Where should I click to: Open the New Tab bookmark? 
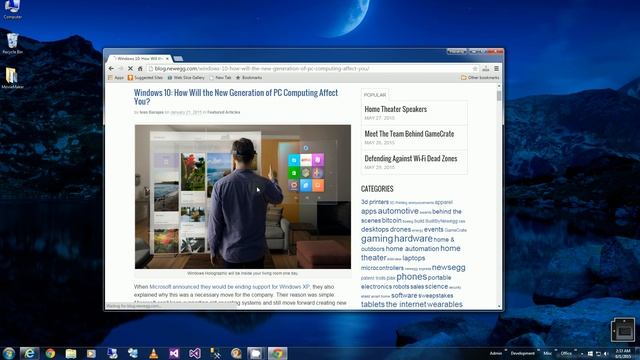[220, 78]
